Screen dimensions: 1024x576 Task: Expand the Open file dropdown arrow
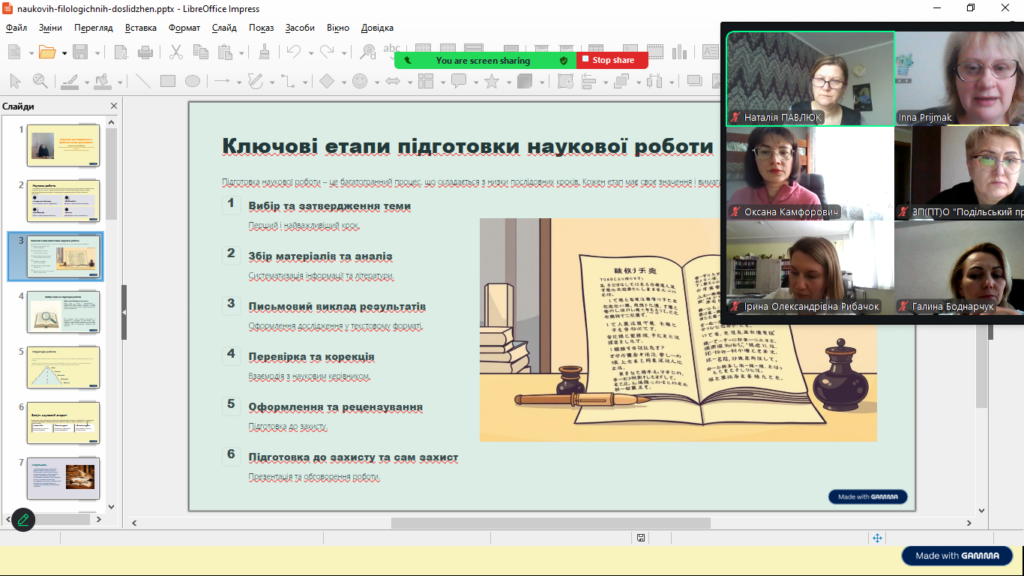[63, 52]
